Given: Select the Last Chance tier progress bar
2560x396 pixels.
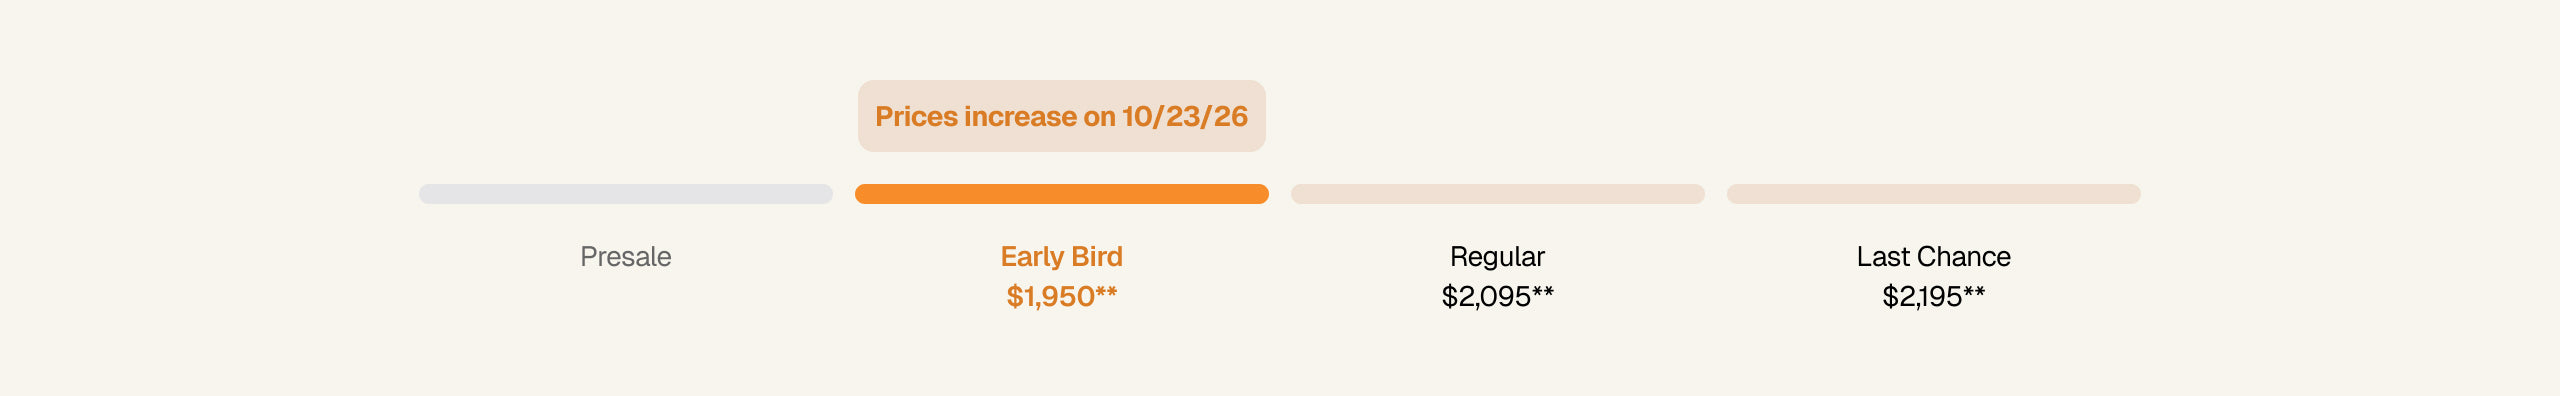Looking at the screenshot, I should [x=1934, y=194].
